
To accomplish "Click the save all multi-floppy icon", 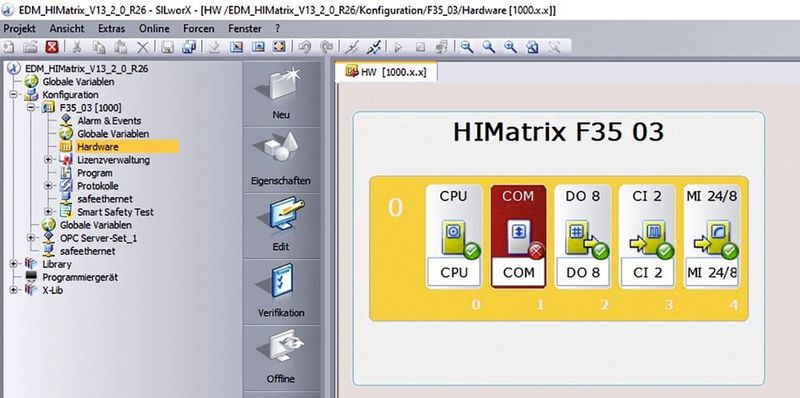I will tap(189, 47).
